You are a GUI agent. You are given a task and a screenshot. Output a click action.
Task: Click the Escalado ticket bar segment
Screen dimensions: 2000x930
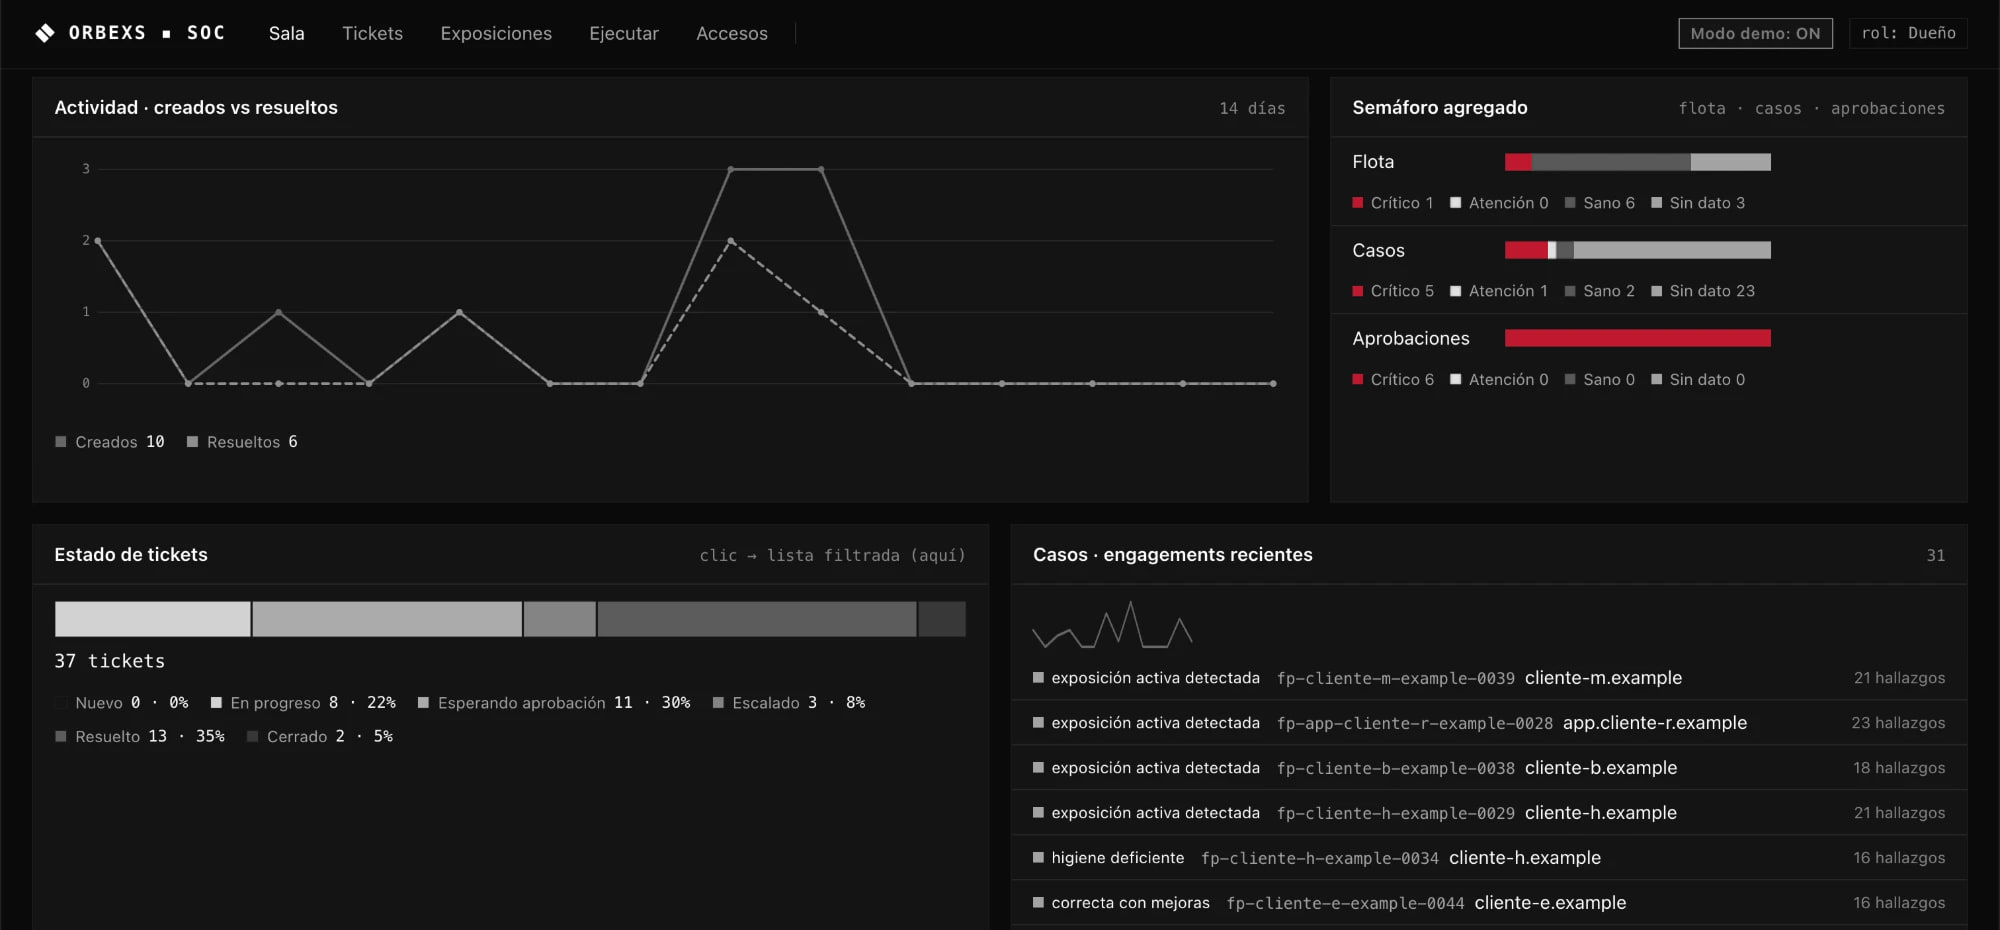click(x=560, y=619)
